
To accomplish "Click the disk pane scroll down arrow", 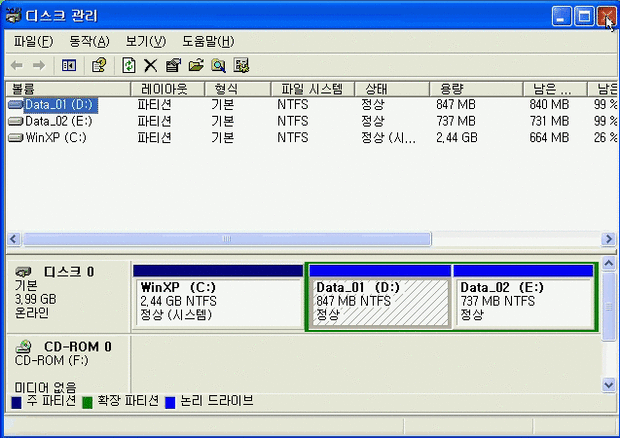I will point(609,385).
